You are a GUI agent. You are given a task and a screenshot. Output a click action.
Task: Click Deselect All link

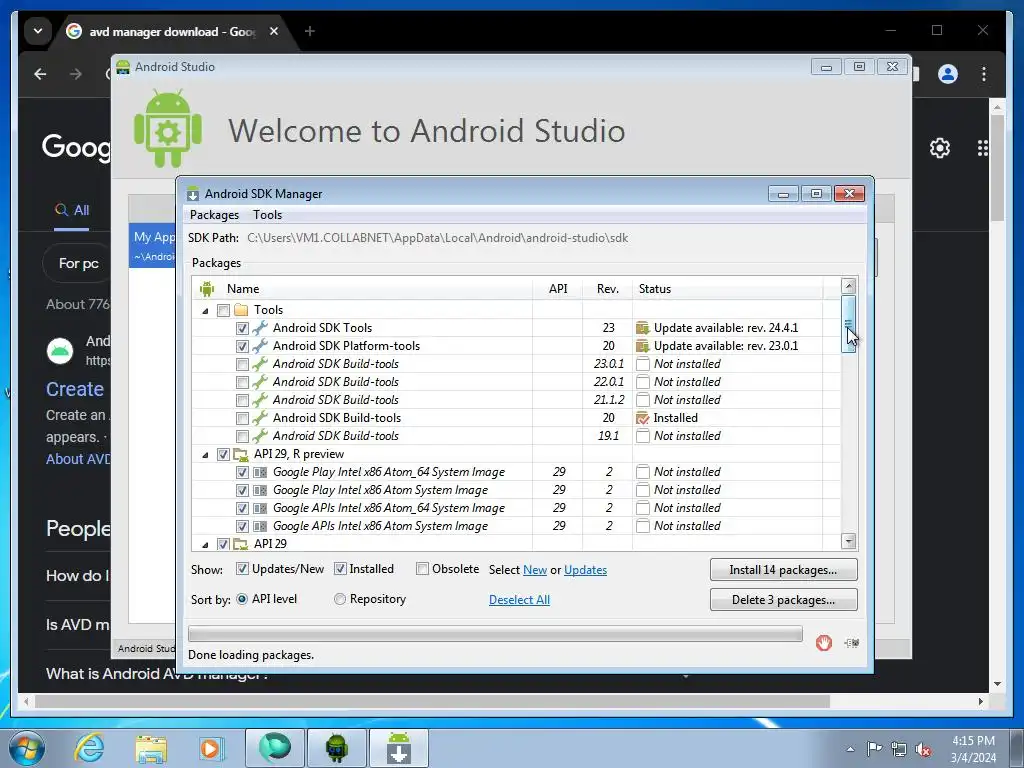pos(519,600)
